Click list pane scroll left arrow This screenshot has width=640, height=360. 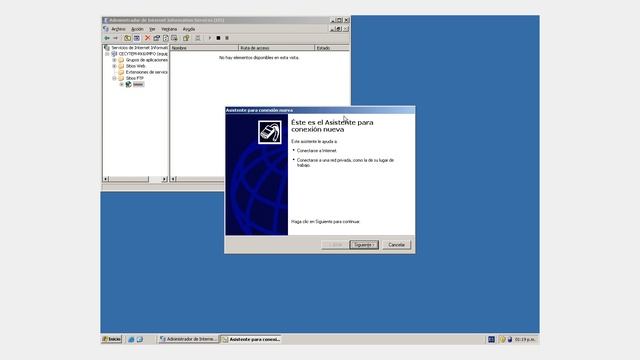173,179
